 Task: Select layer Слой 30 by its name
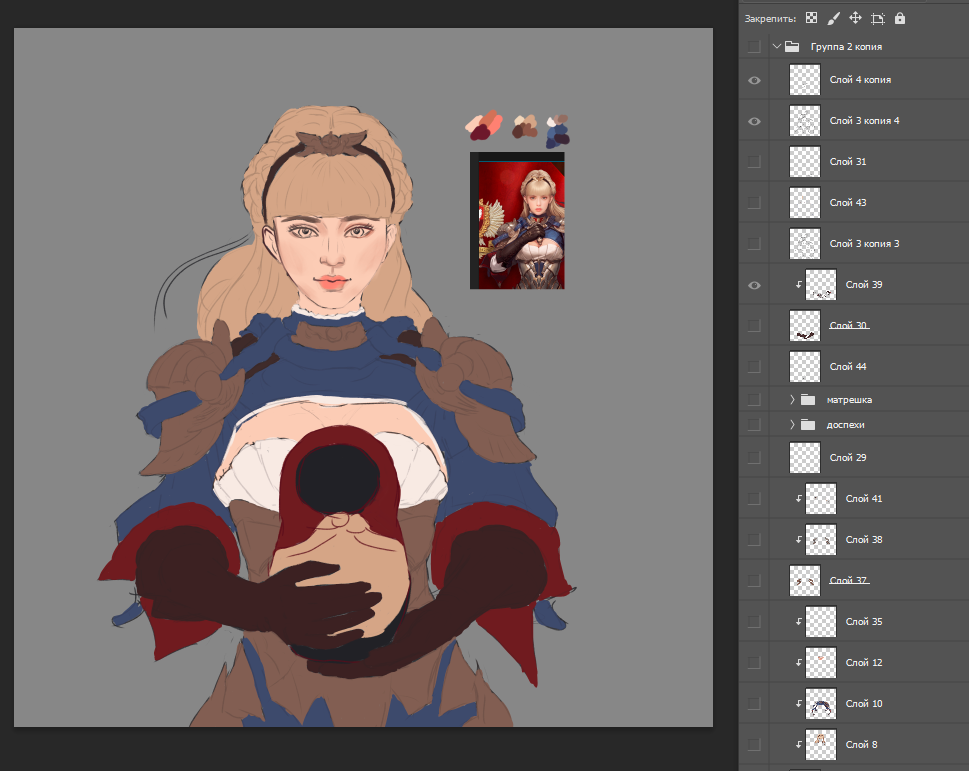pyautogui.click(x=848, y=326)
